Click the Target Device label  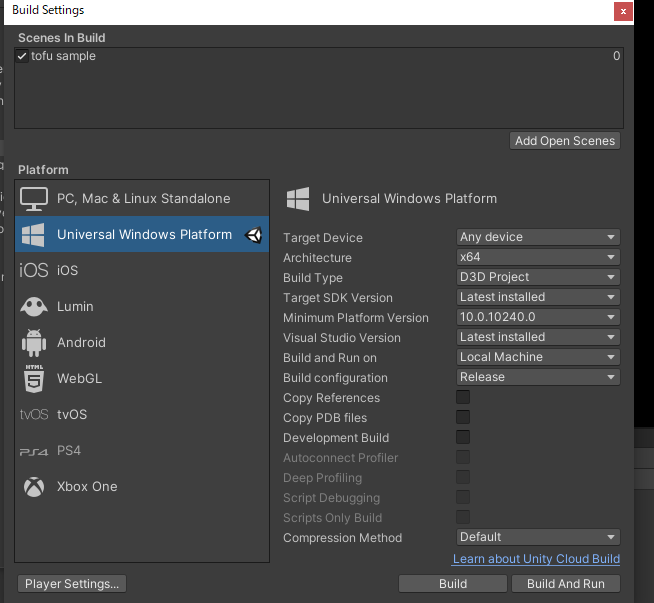point(323,238)
